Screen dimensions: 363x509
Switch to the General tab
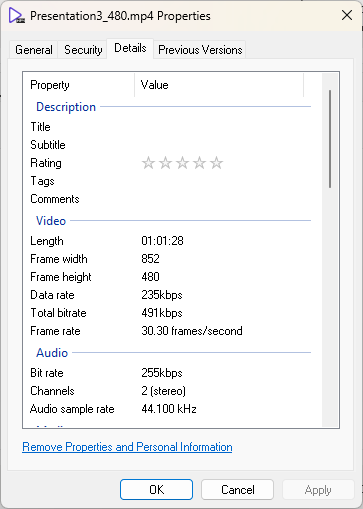34,50
